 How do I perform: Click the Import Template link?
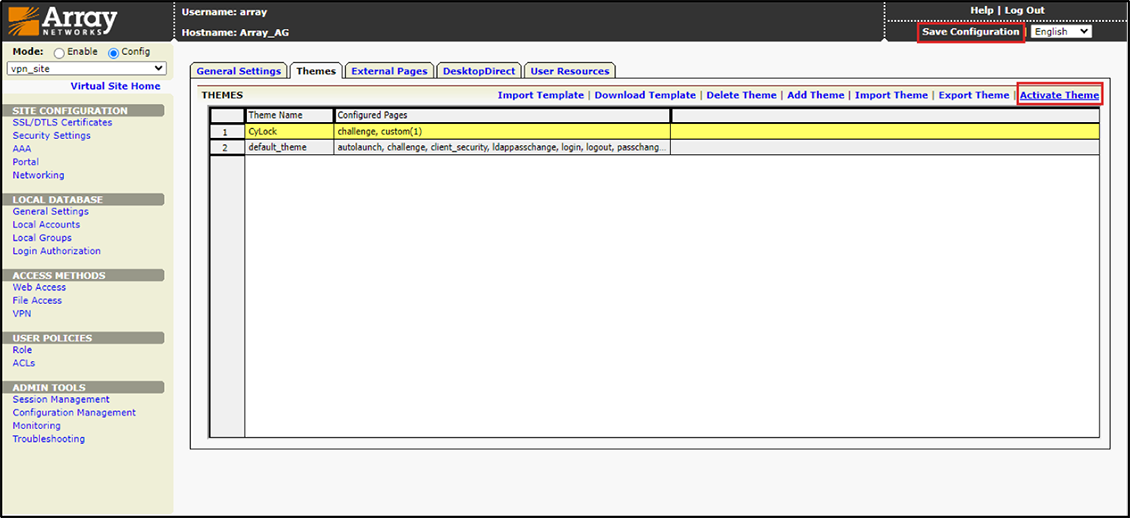pyautogui.click(x=540, y=95)
